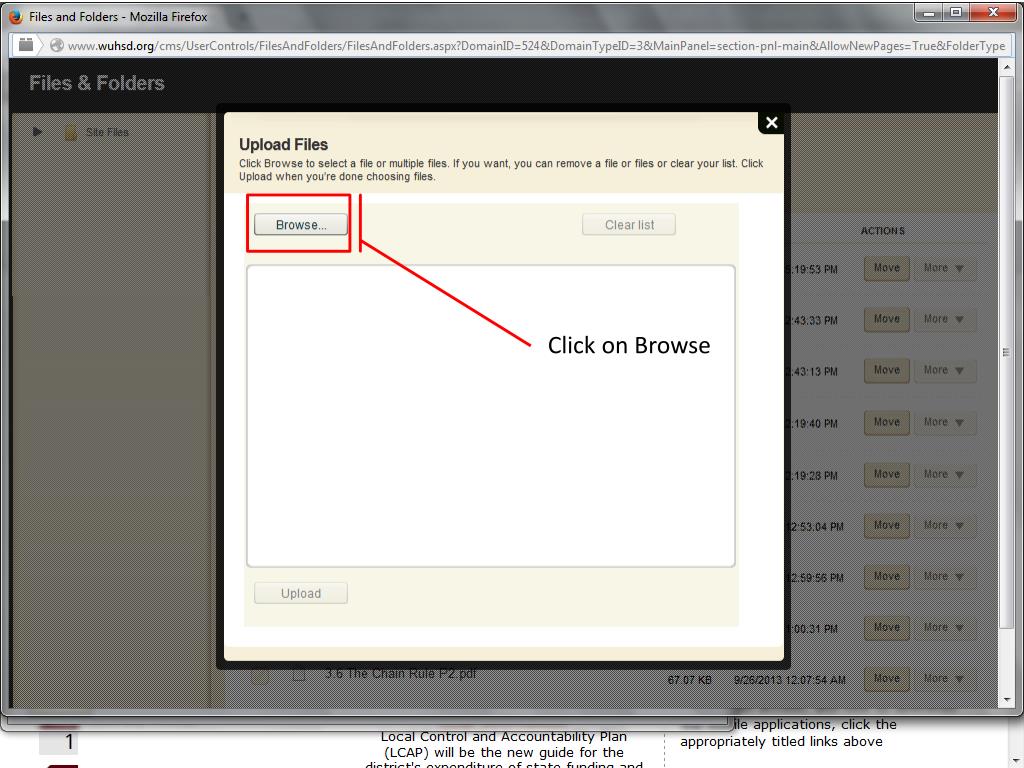The width and height of the screenshot is (1024, 768).
Task: Click the popup vertical scrollbar thumb
Action: pyautogui.click(x=1006, y=353)
